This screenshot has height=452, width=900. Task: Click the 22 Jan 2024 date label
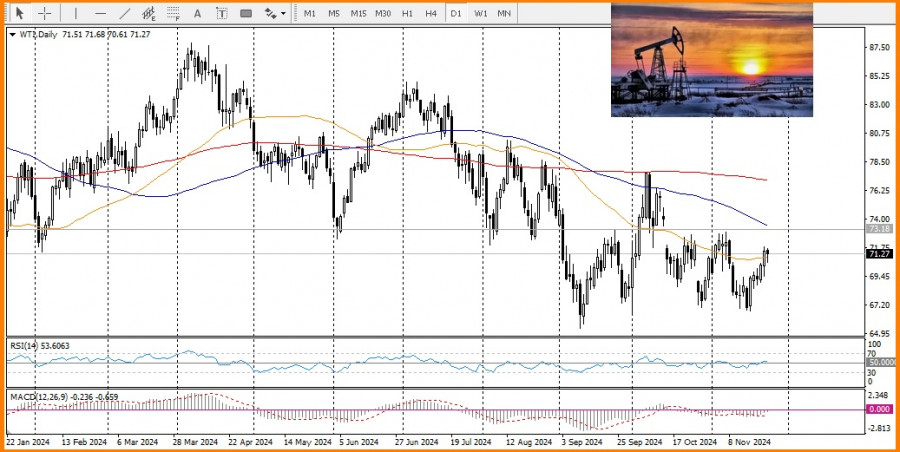pos(28,442)
